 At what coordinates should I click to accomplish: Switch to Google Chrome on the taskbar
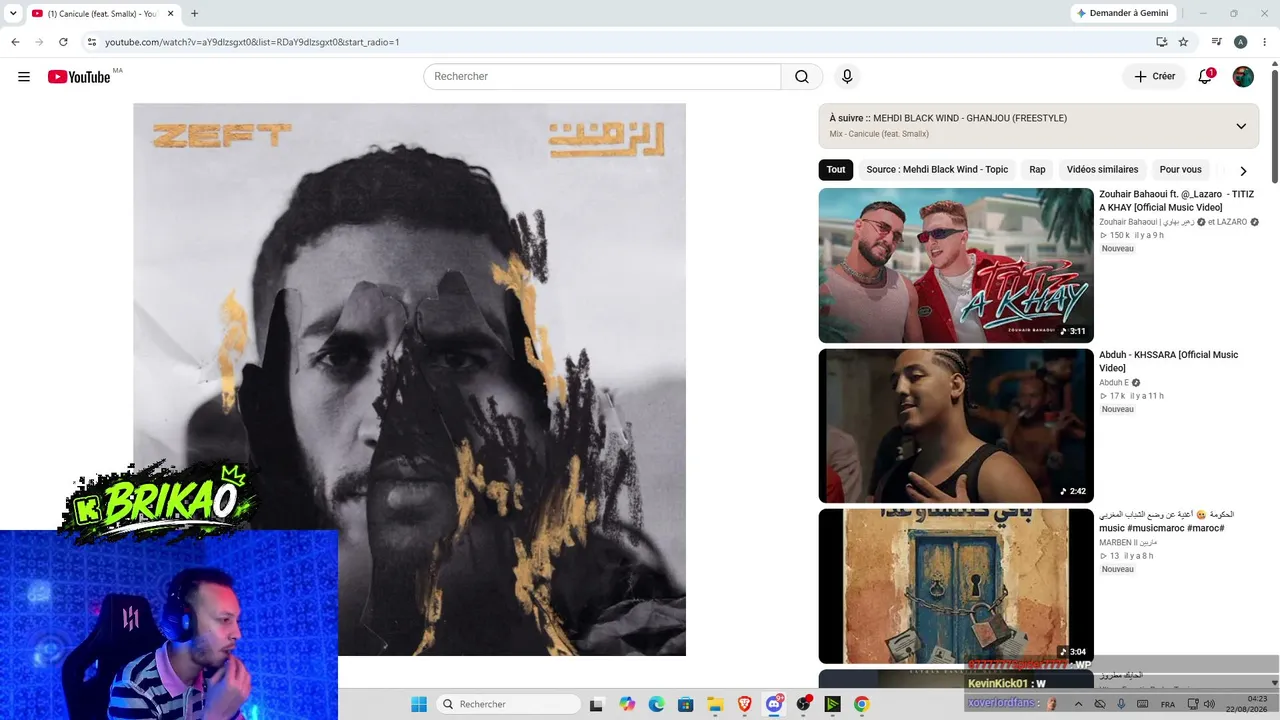(862, 704)
